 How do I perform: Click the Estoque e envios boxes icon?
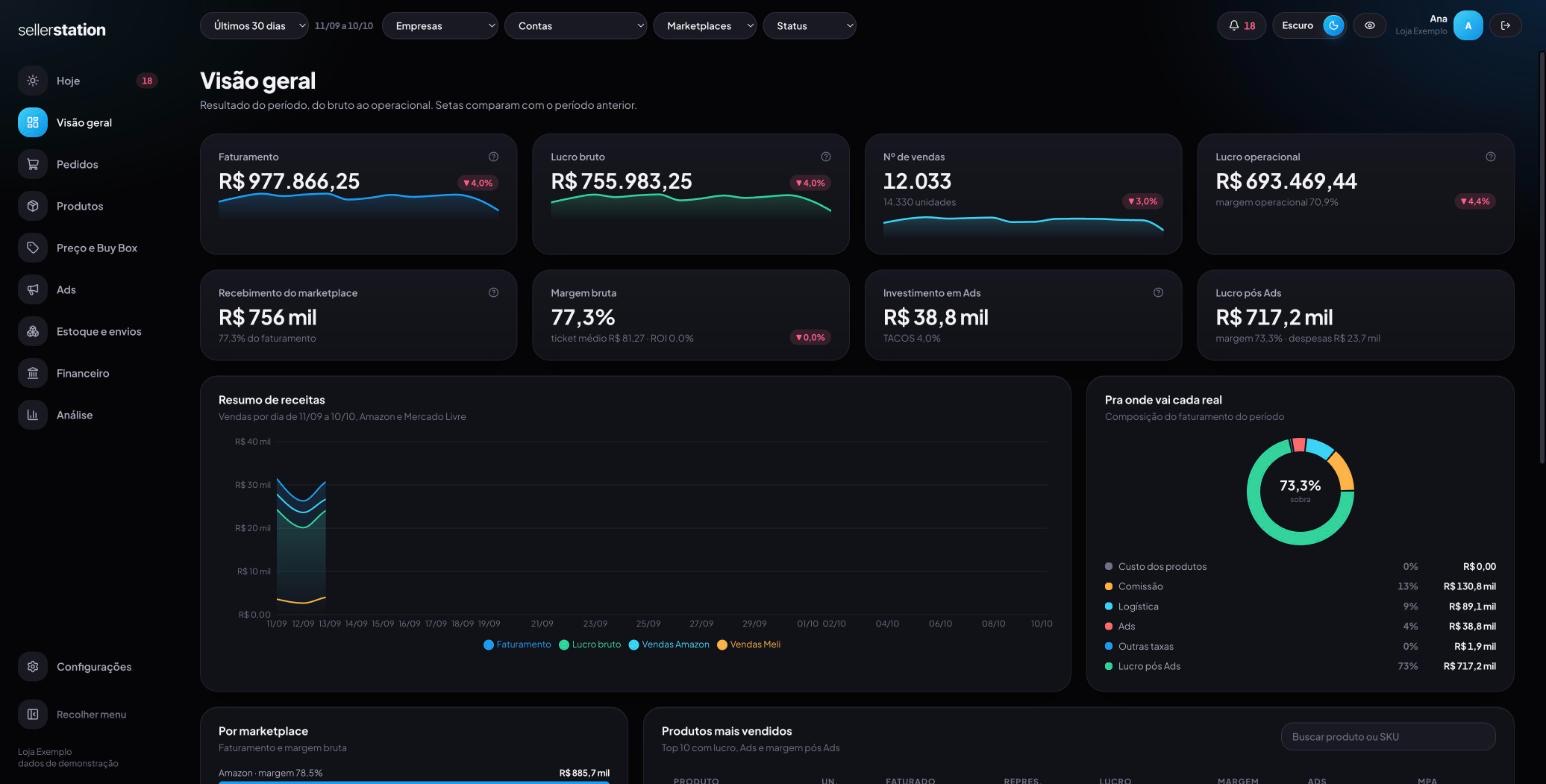33,332
